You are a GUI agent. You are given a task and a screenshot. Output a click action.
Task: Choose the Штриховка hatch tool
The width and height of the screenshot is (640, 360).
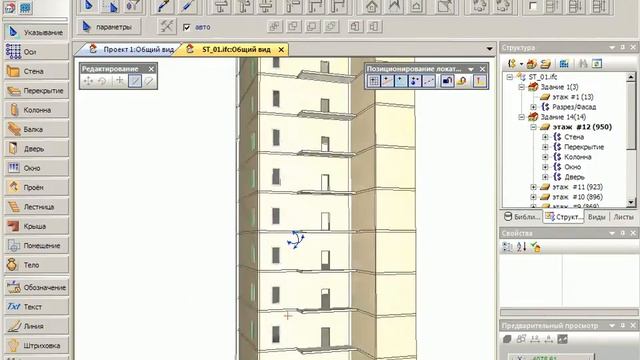[36, 345]
